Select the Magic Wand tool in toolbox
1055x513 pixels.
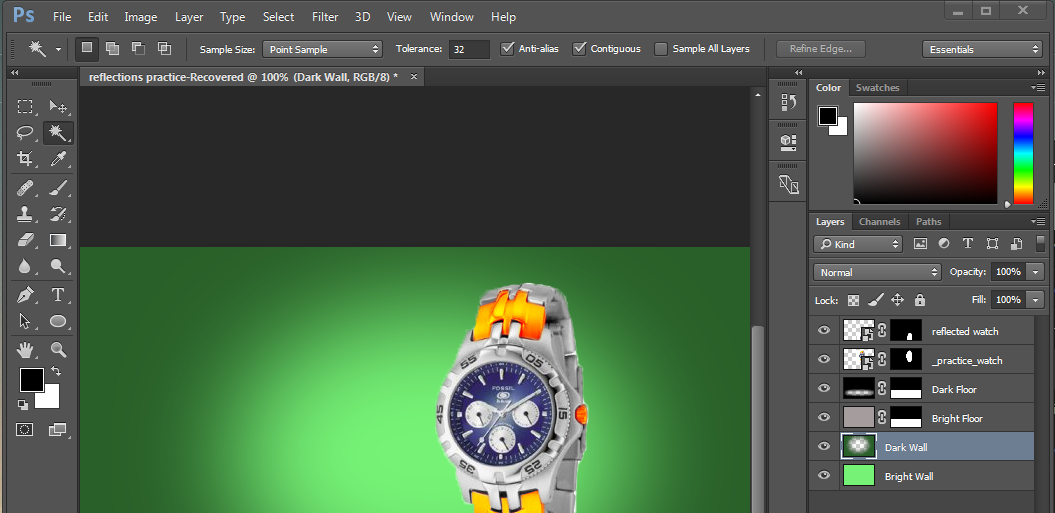[58, 133]
